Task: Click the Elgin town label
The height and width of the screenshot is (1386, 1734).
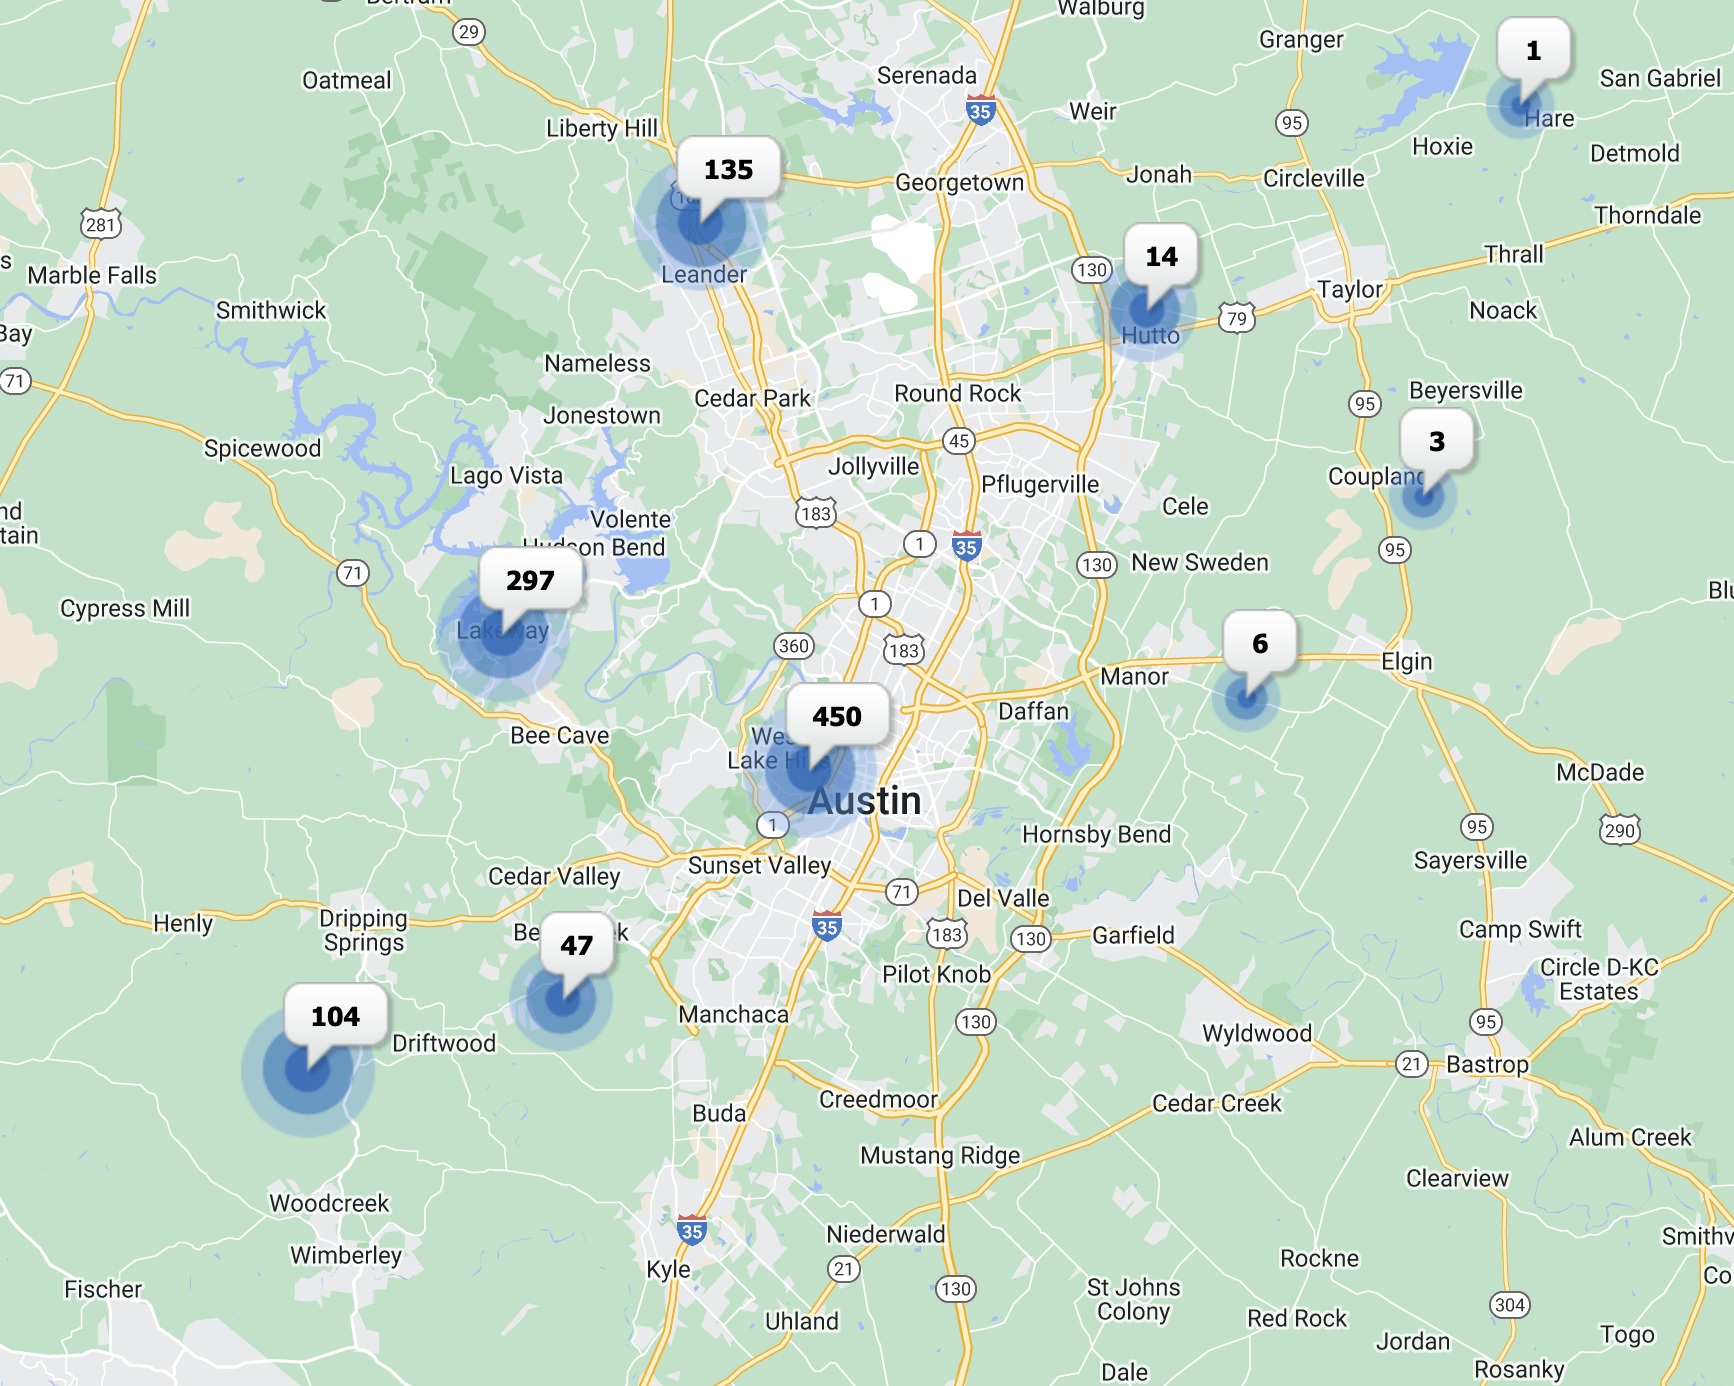Action: coord(1406,662)
